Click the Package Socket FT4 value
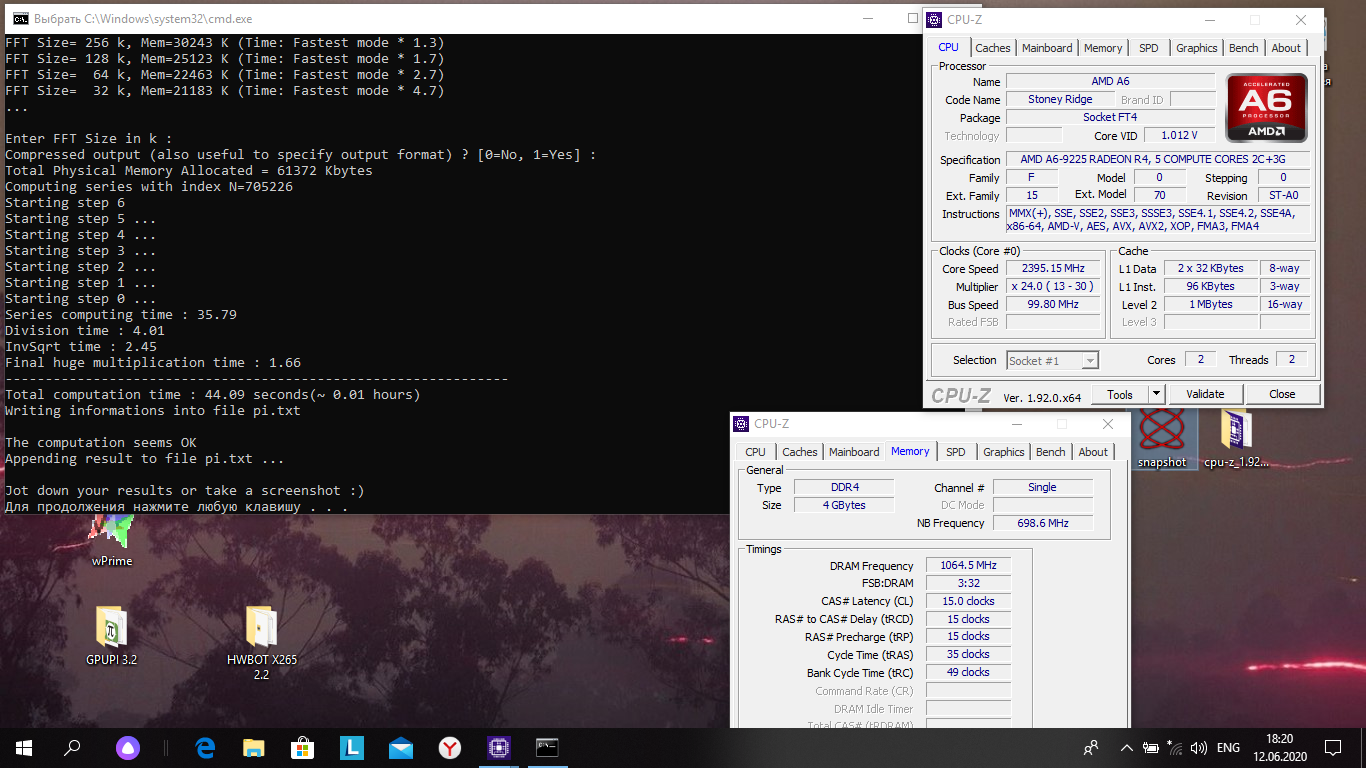 click(1110, 117)
